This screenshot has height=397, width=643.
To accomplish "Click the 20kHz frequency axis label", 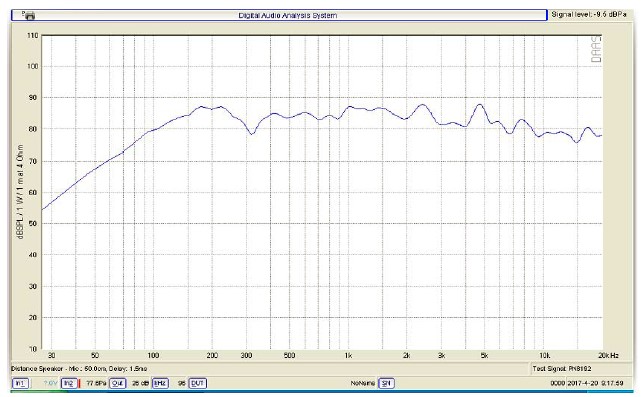I will pyautogui.click(x=609, y=356).
